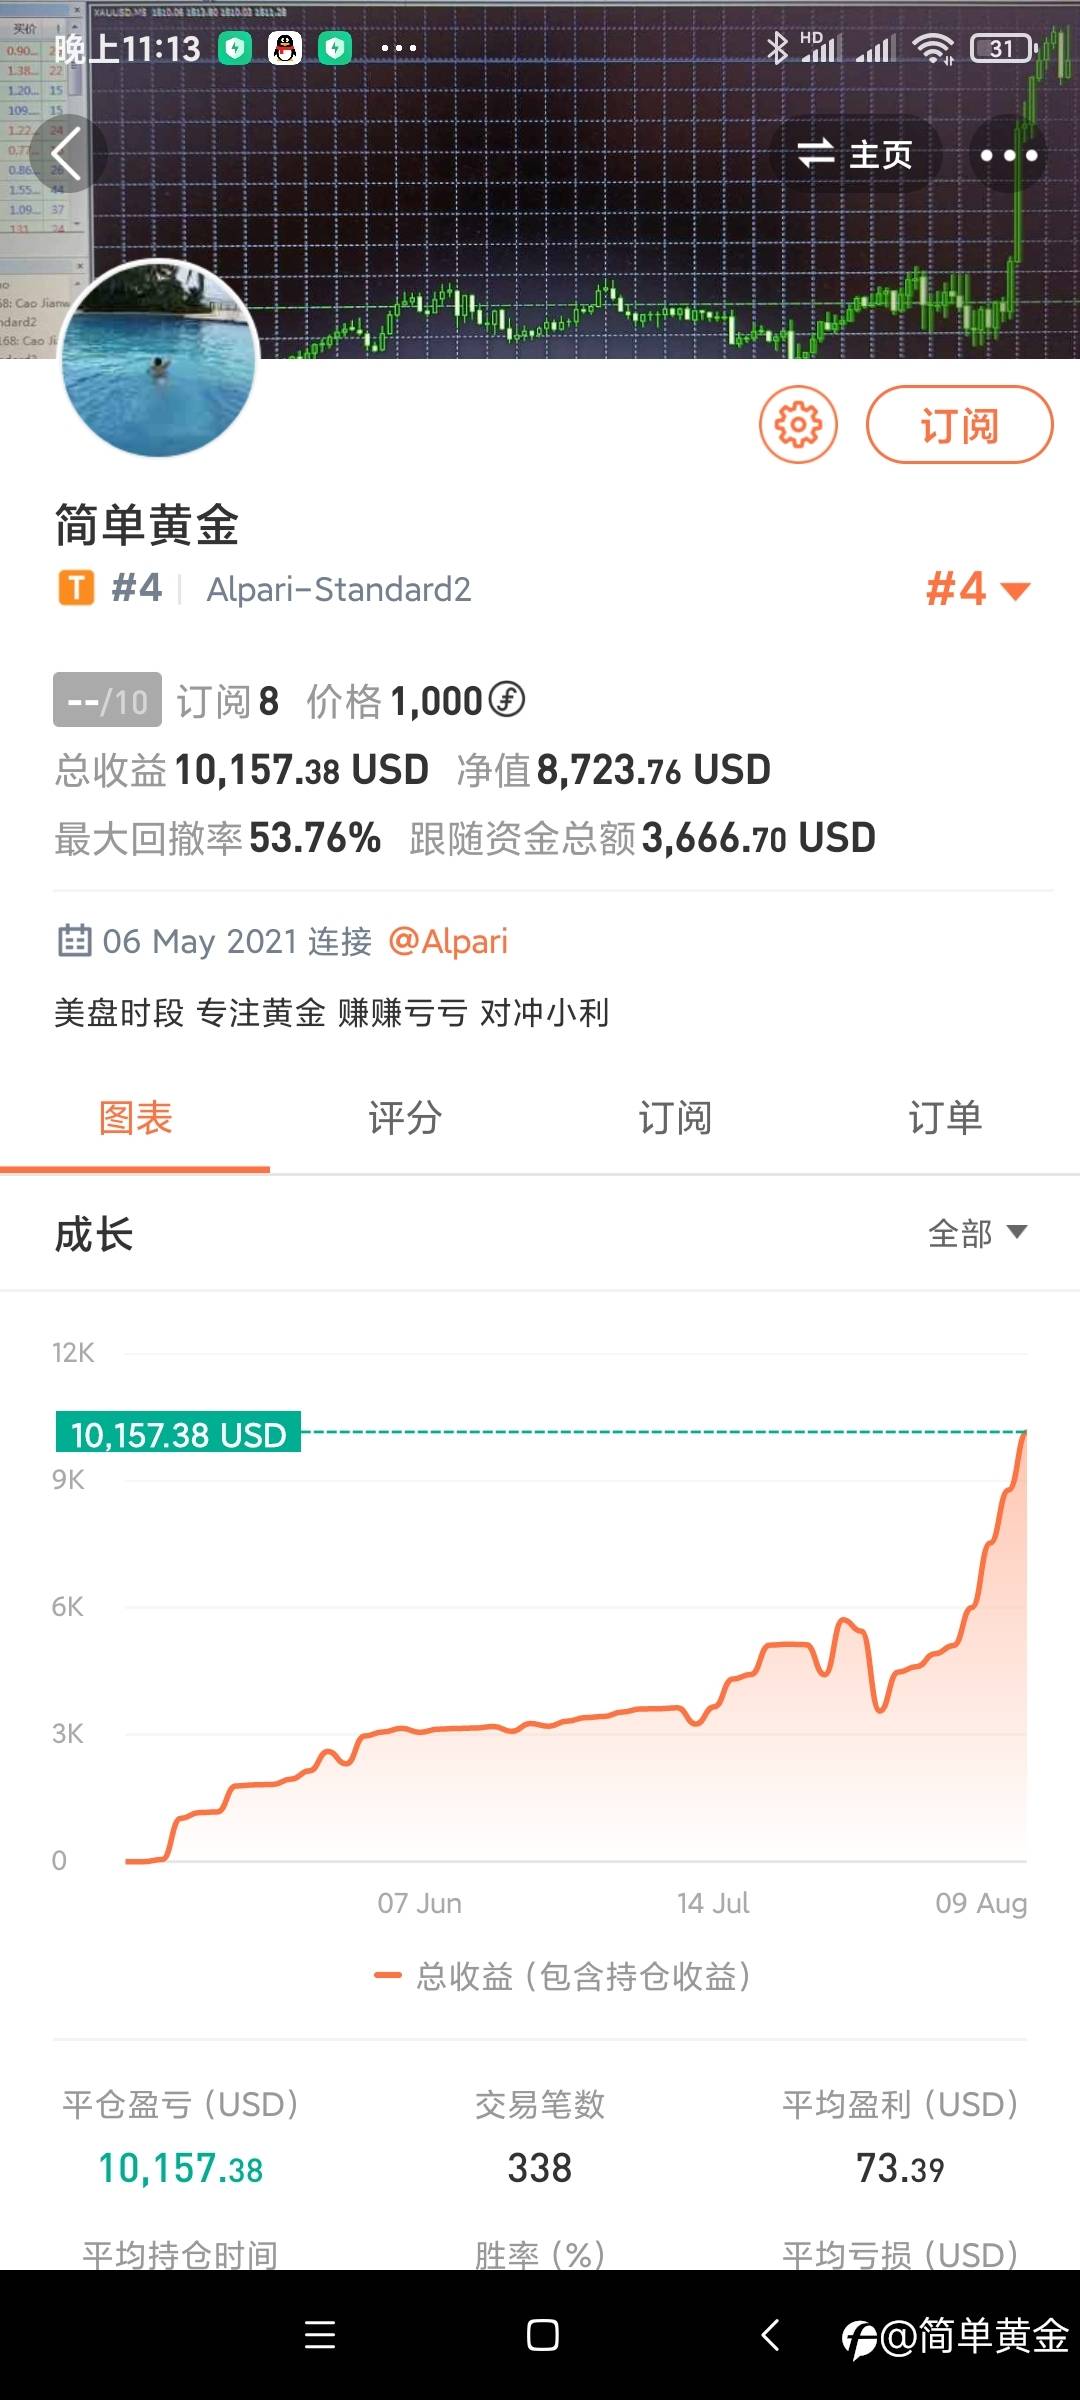This screenshot has height=2400, width=1080.
Task: Tap the 10,157.38 USD chart value label
Action: (178, 1434)
